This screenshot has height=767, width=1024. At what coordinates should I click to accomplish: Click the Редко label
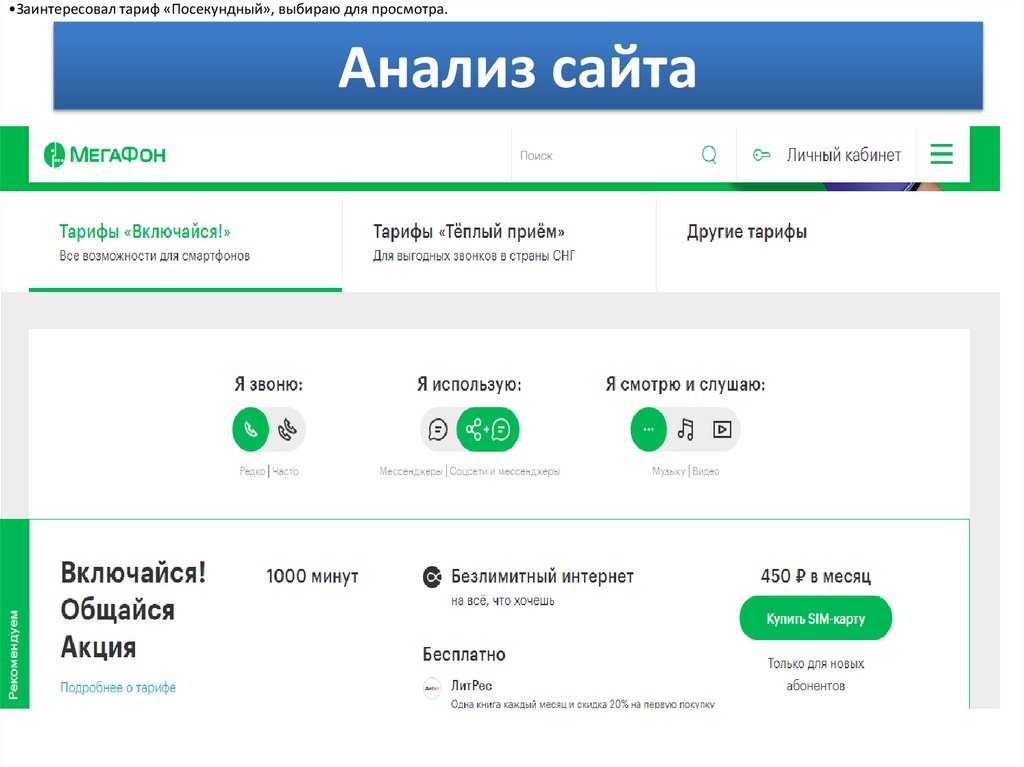pos(252,471)
